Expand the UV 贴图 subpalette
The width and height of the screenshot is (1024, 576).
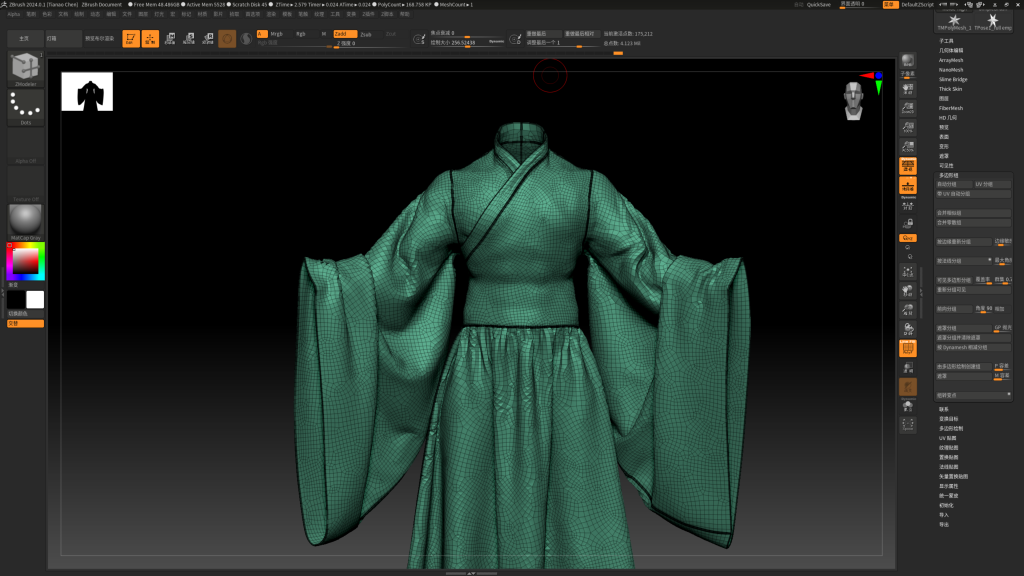(948, 438)
